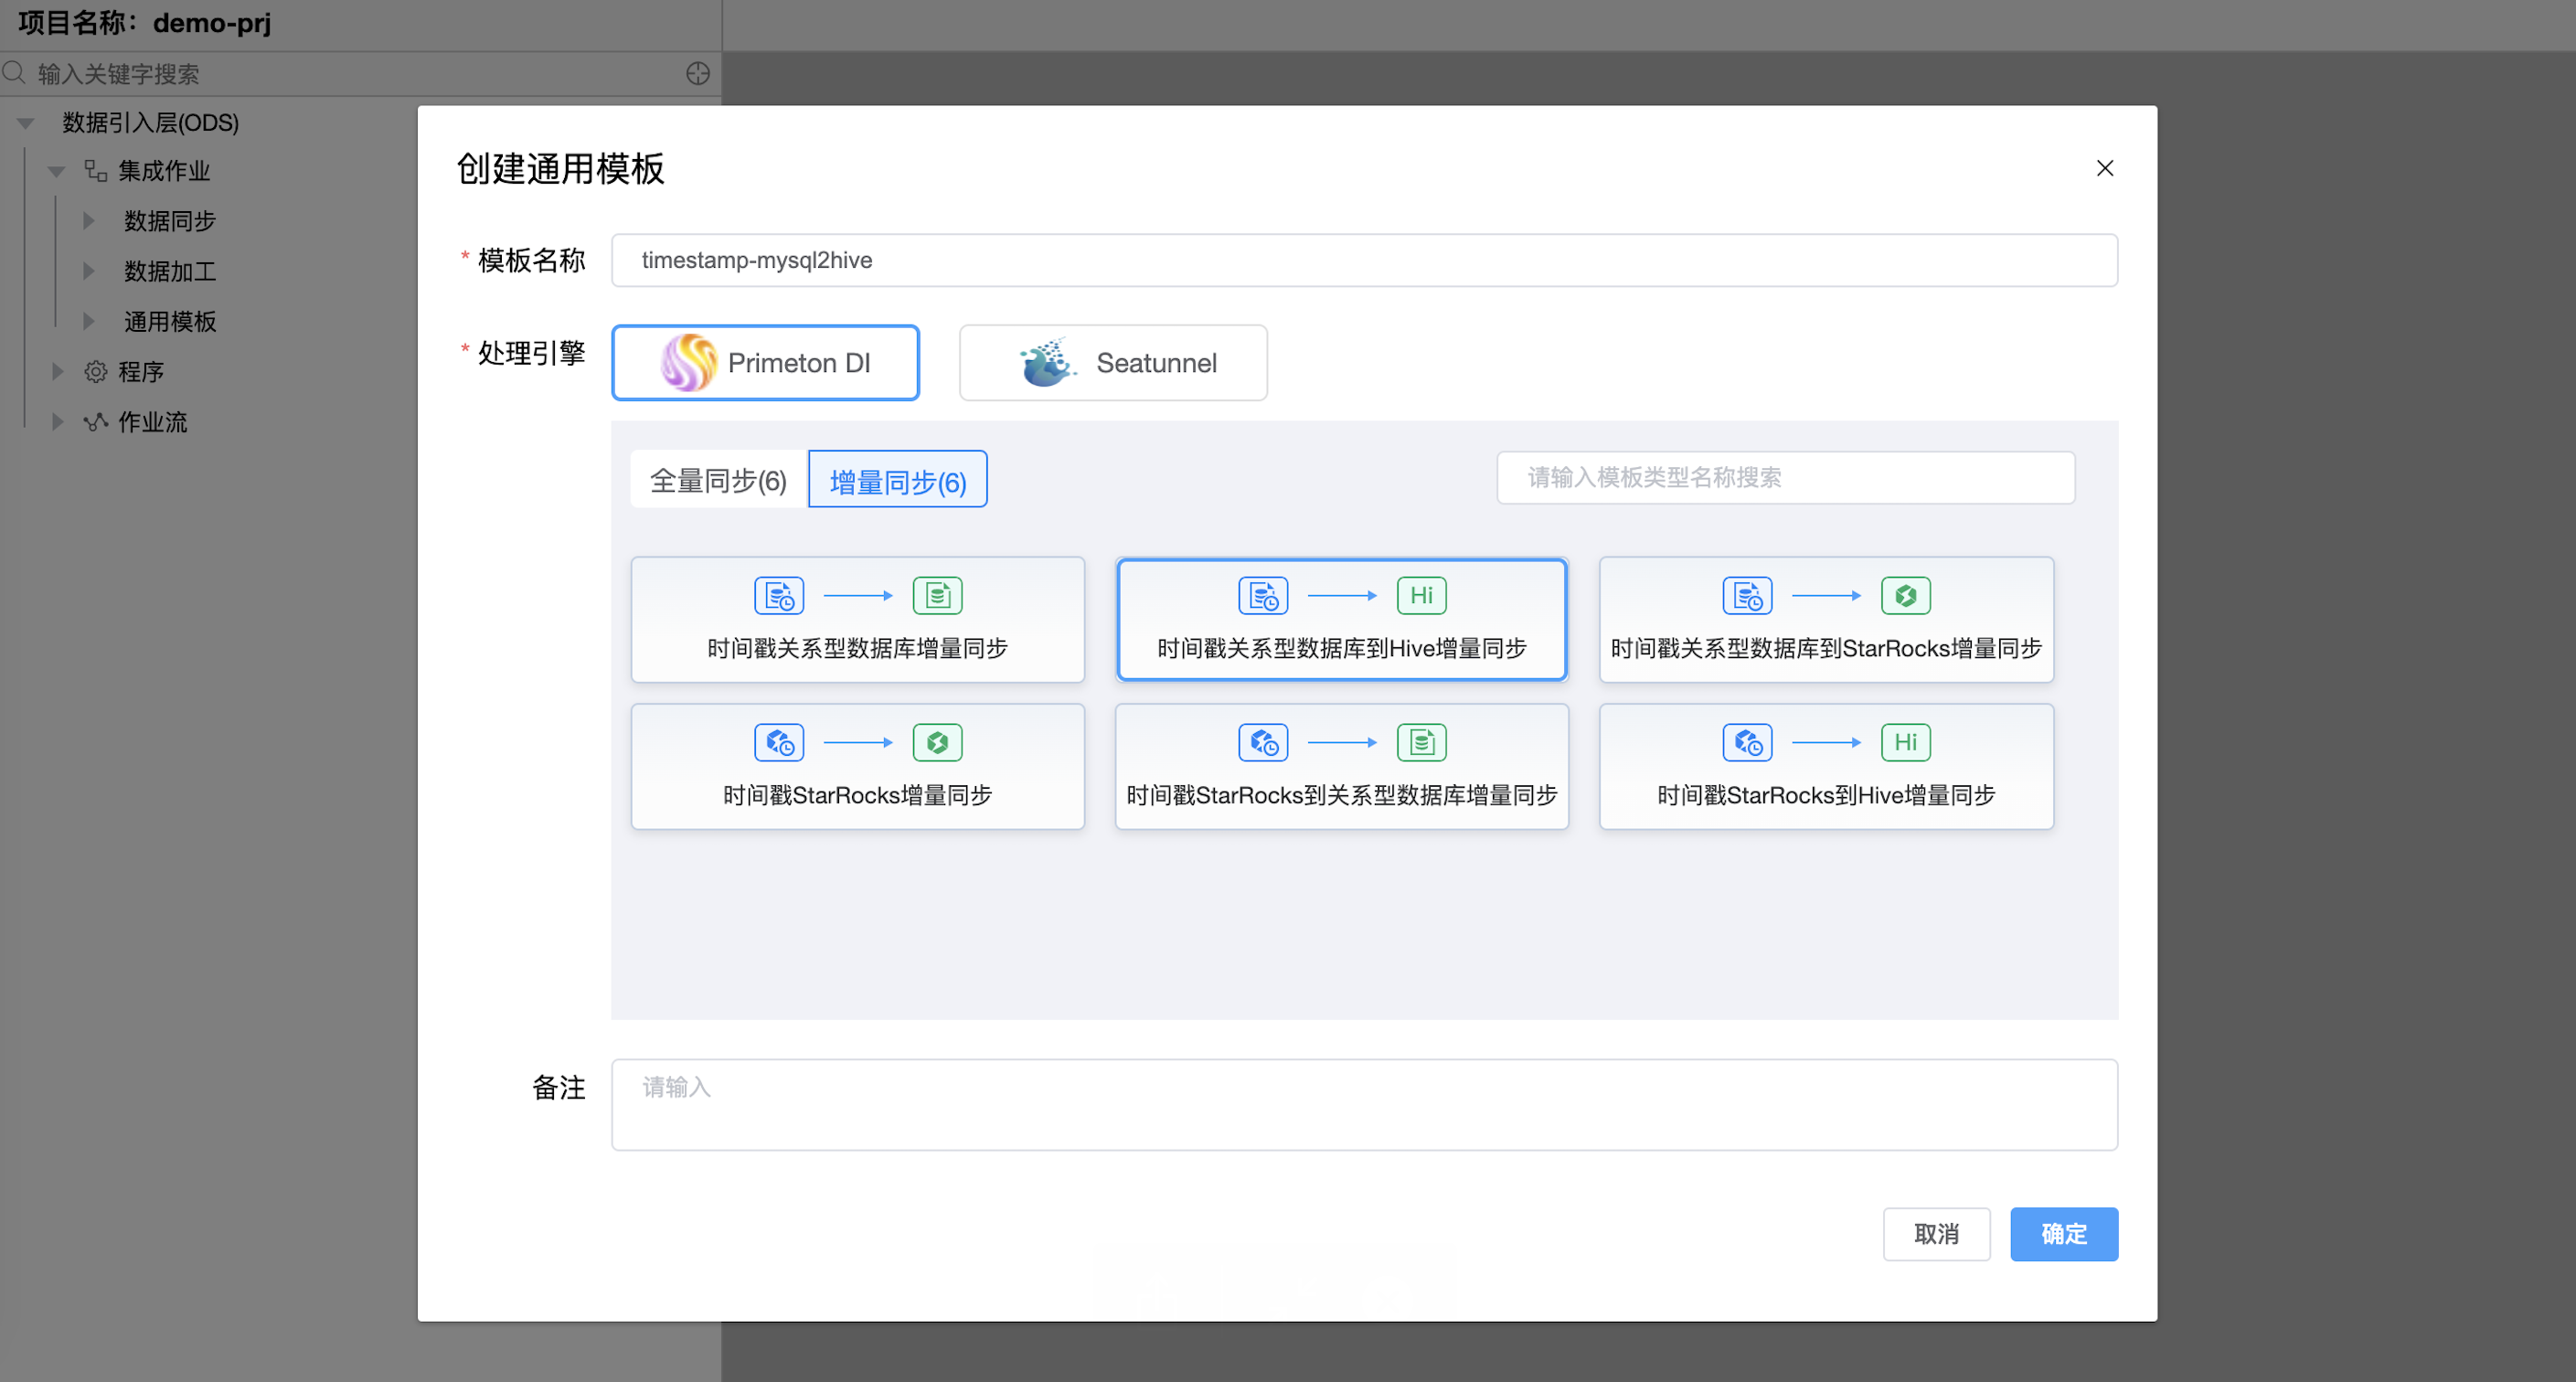Click the timestamp database icon on 时间戳关系型数据库增量同步 card
The image size is (2576, 1382).
click(x=778, y=594)
